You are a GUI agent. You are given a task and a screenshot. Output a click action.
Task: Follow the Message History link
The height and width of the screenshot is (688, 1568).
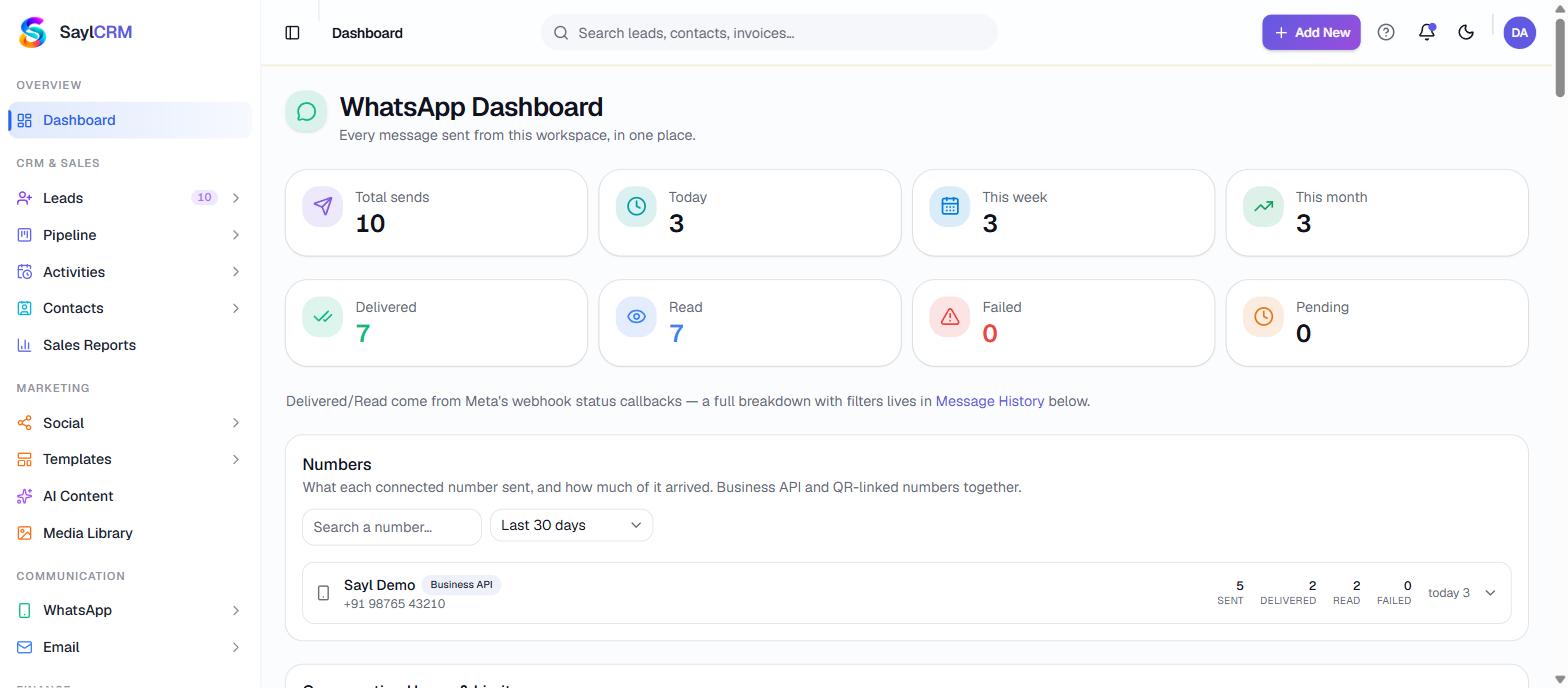click(x=990, y=401)
